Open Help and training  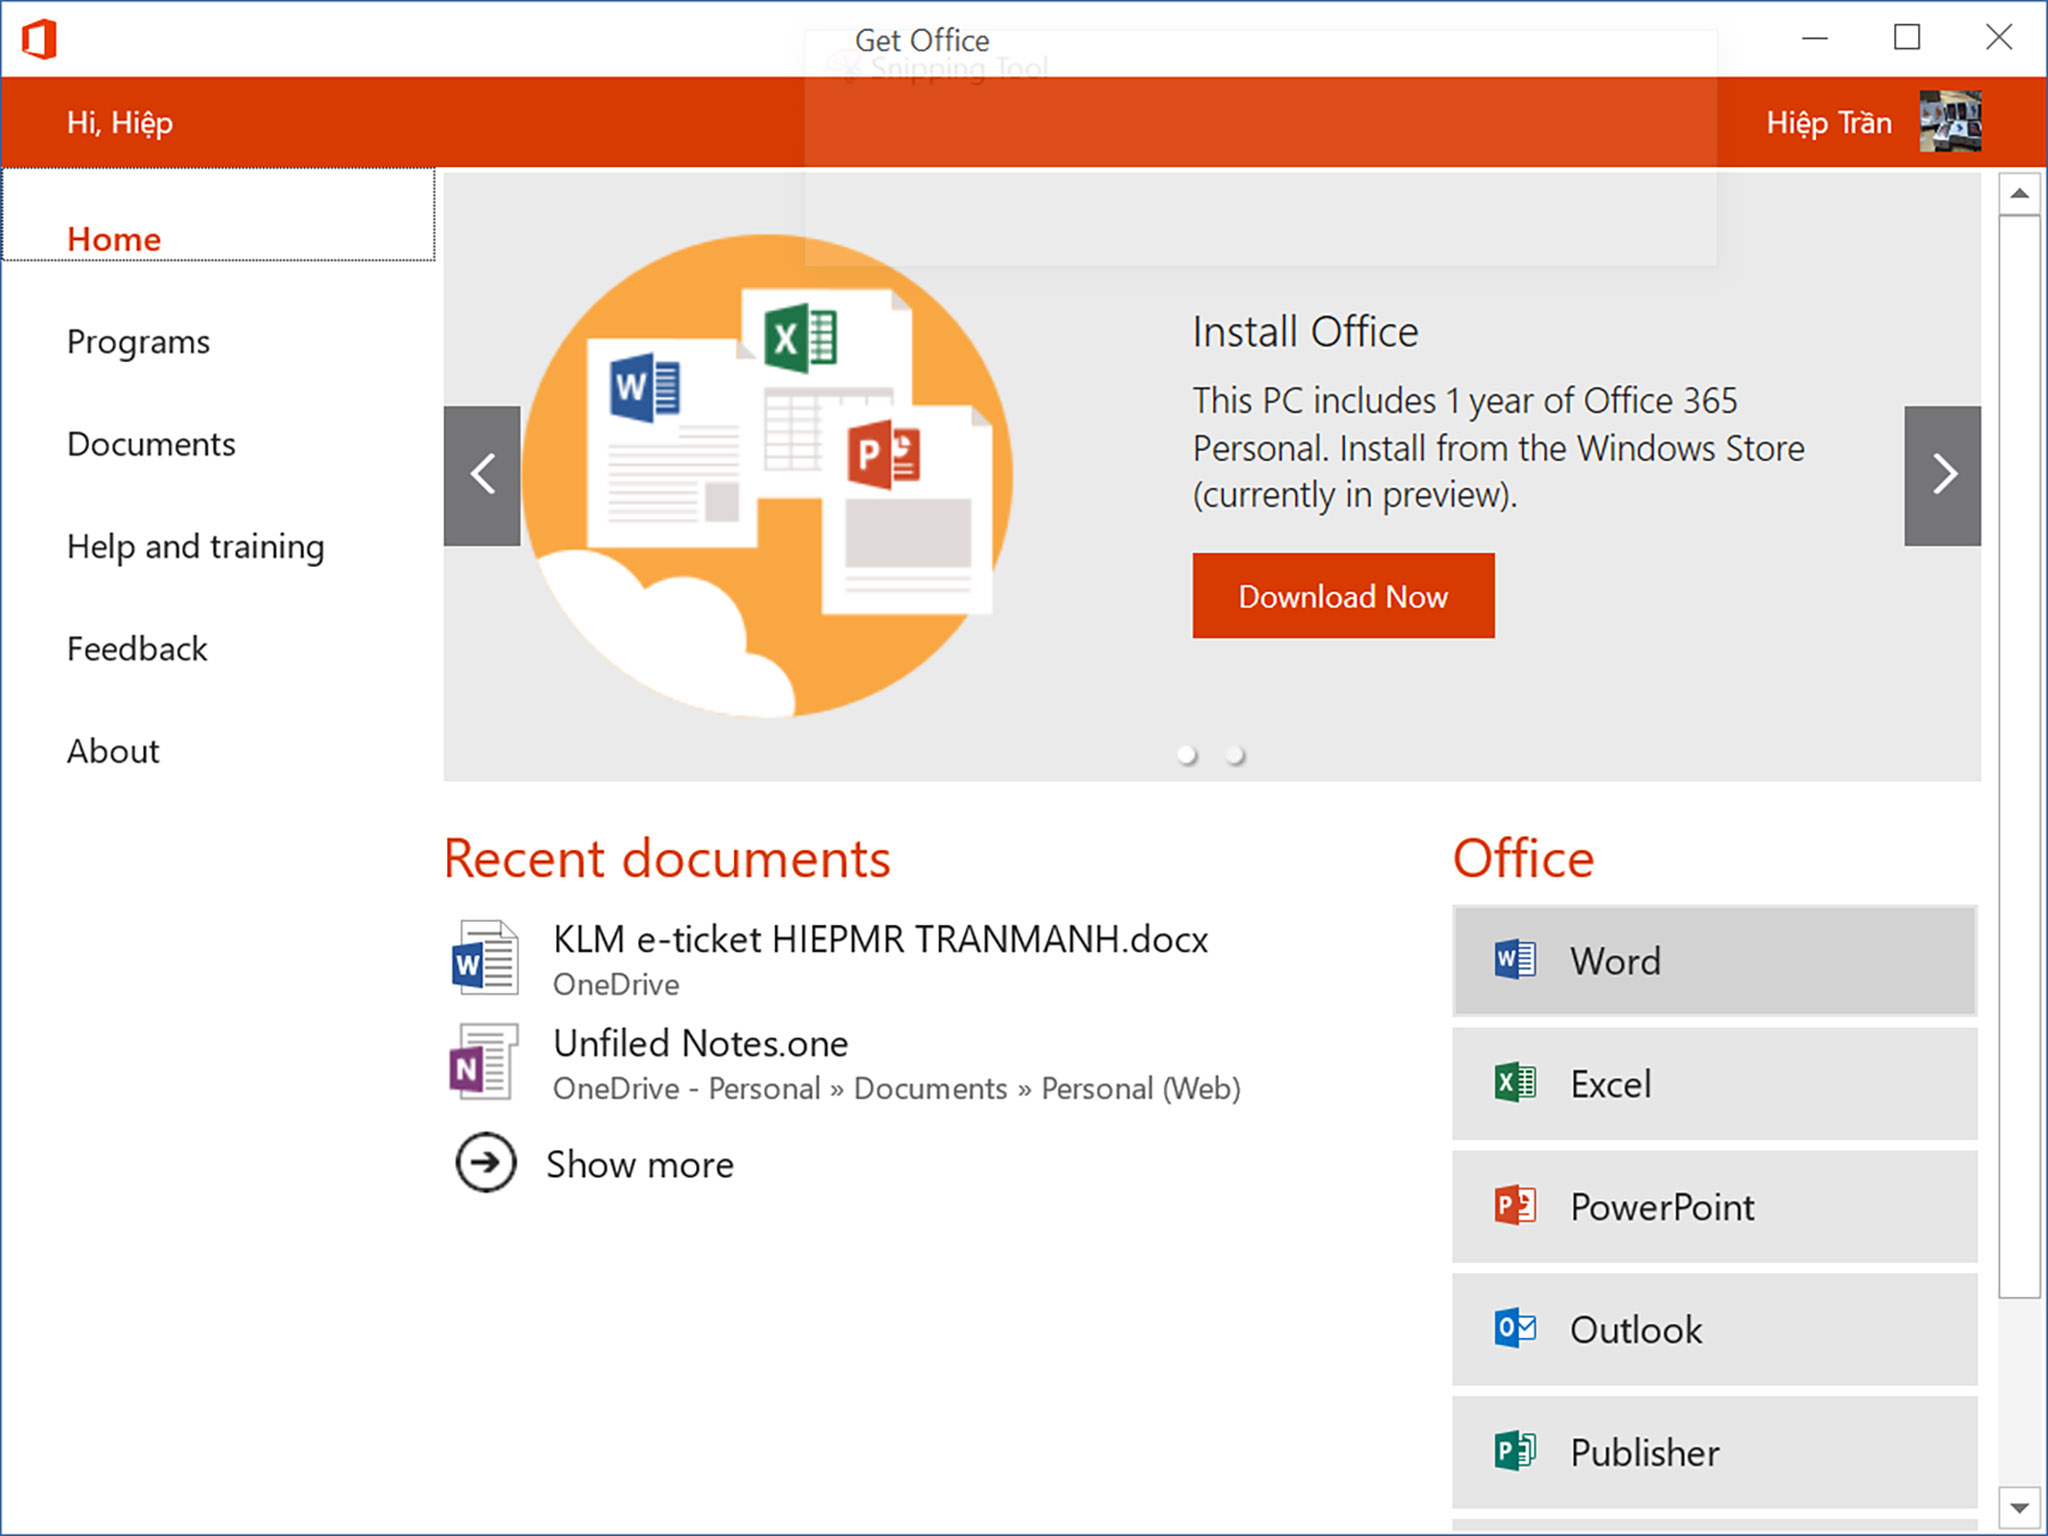196,547
